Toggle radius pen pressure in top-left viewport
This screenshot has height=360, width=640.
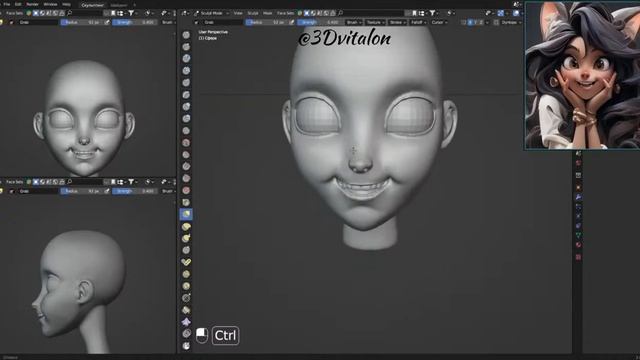pyautogui.click(x=107, y=22)
